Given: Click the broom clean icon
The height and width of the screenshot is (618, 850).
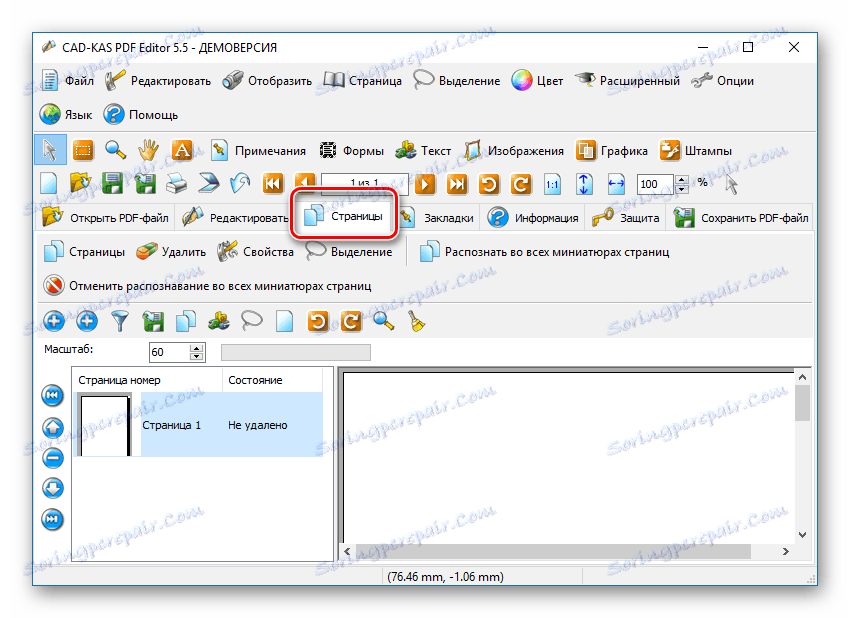Looking at the screenshot, I should [416, 321].
